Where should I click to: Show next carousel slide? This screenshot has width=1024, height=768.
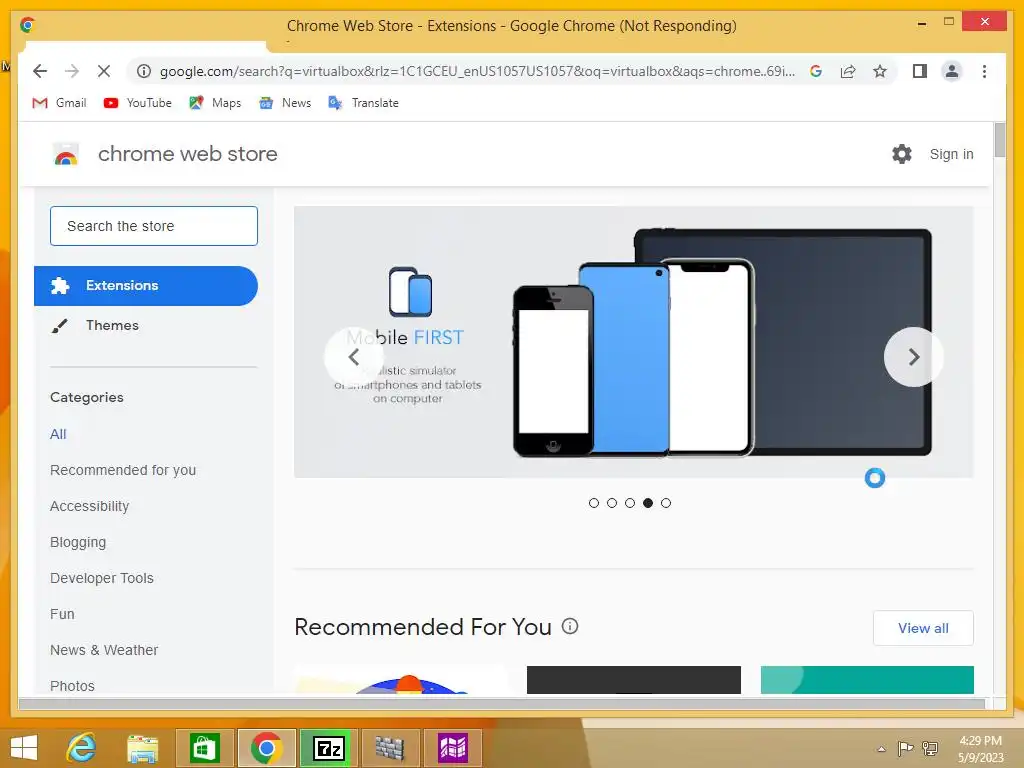point(914,357)
